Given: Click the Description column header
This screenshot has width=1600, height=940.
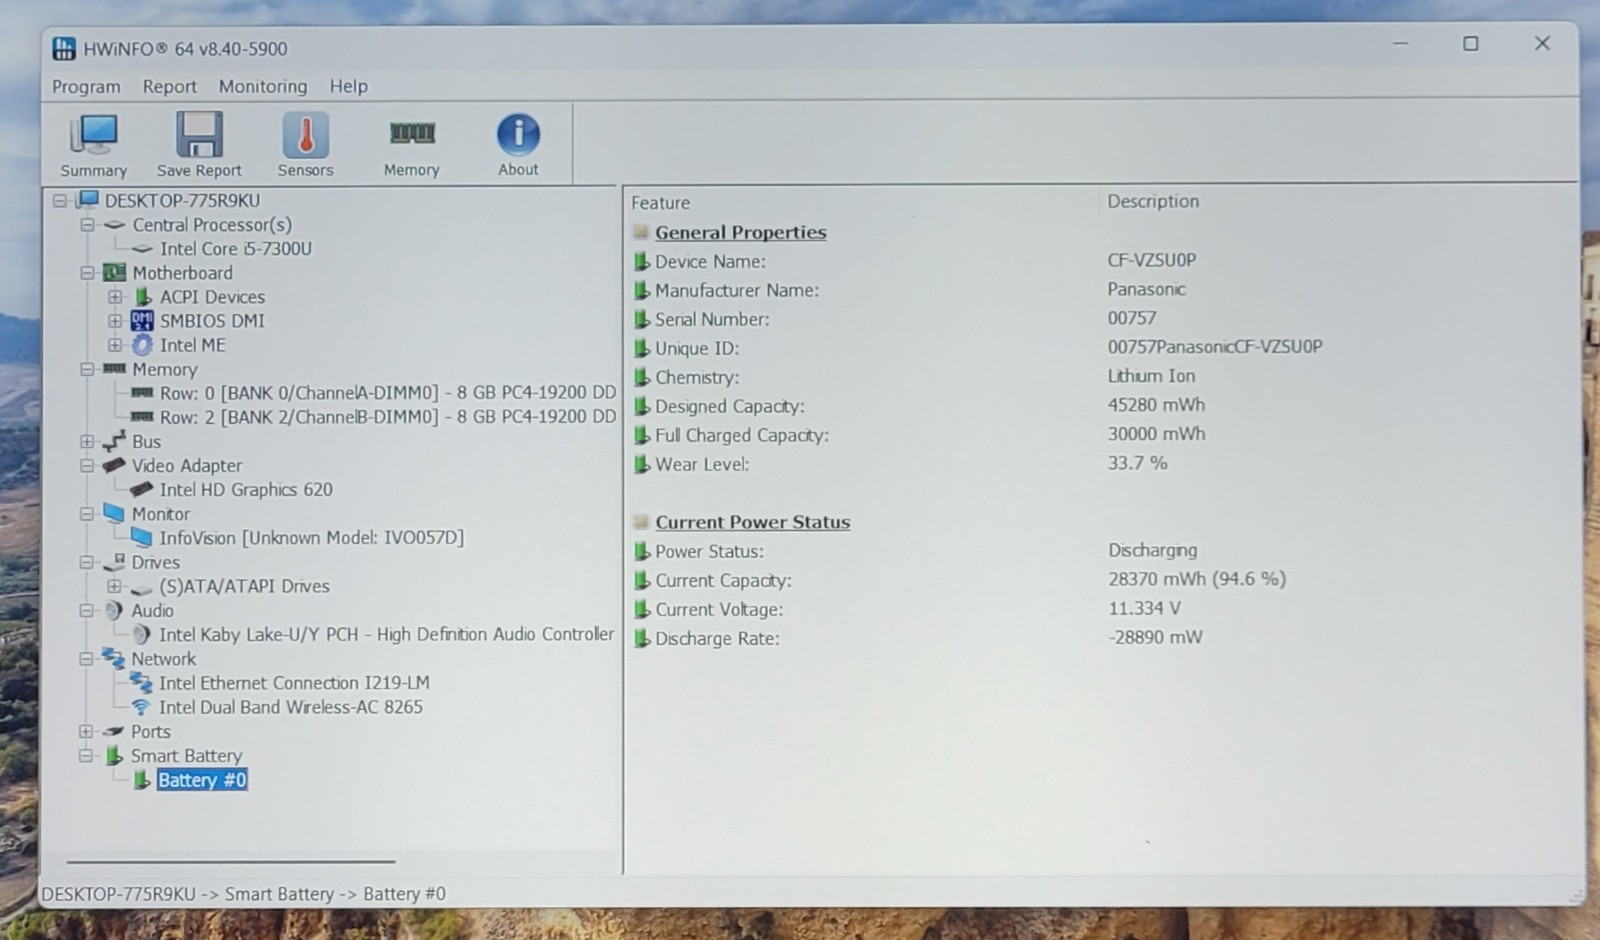Looking at the screenshot, I should pos(1153,202).
